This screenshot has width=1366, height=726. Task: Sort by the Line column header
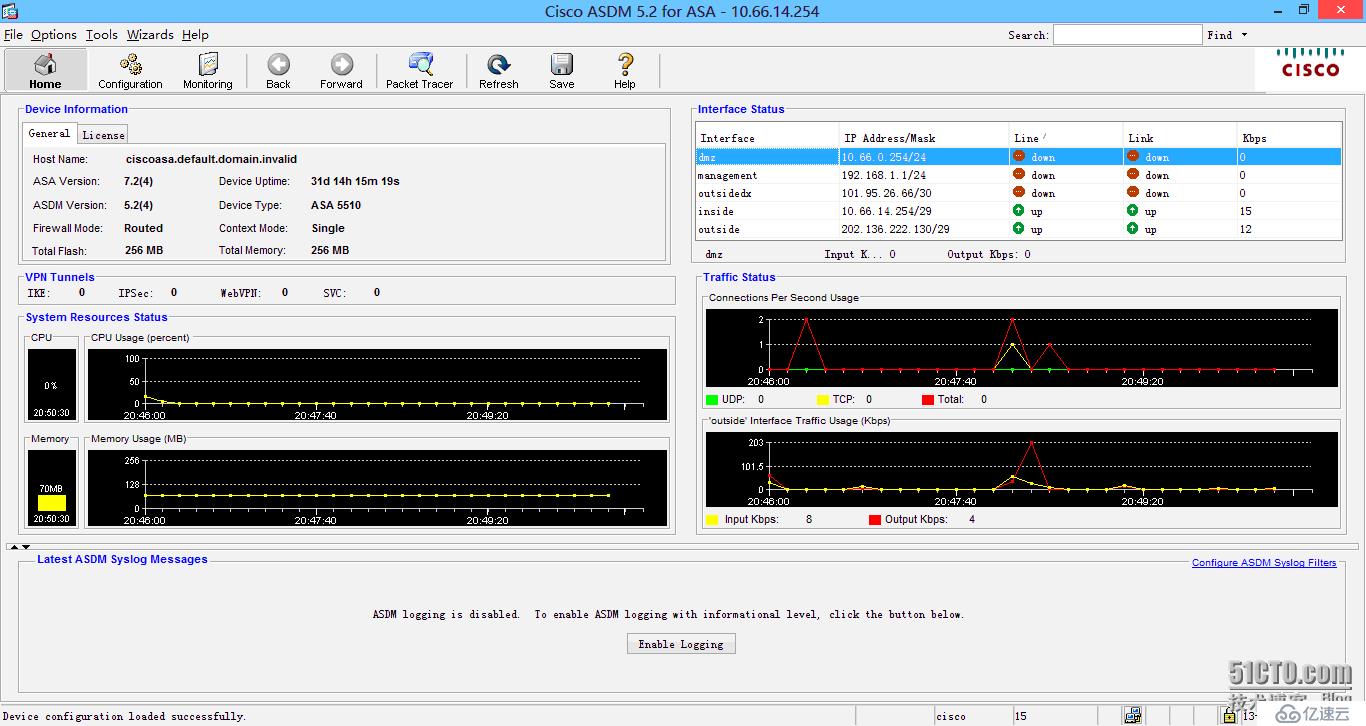coord(1066,138)
